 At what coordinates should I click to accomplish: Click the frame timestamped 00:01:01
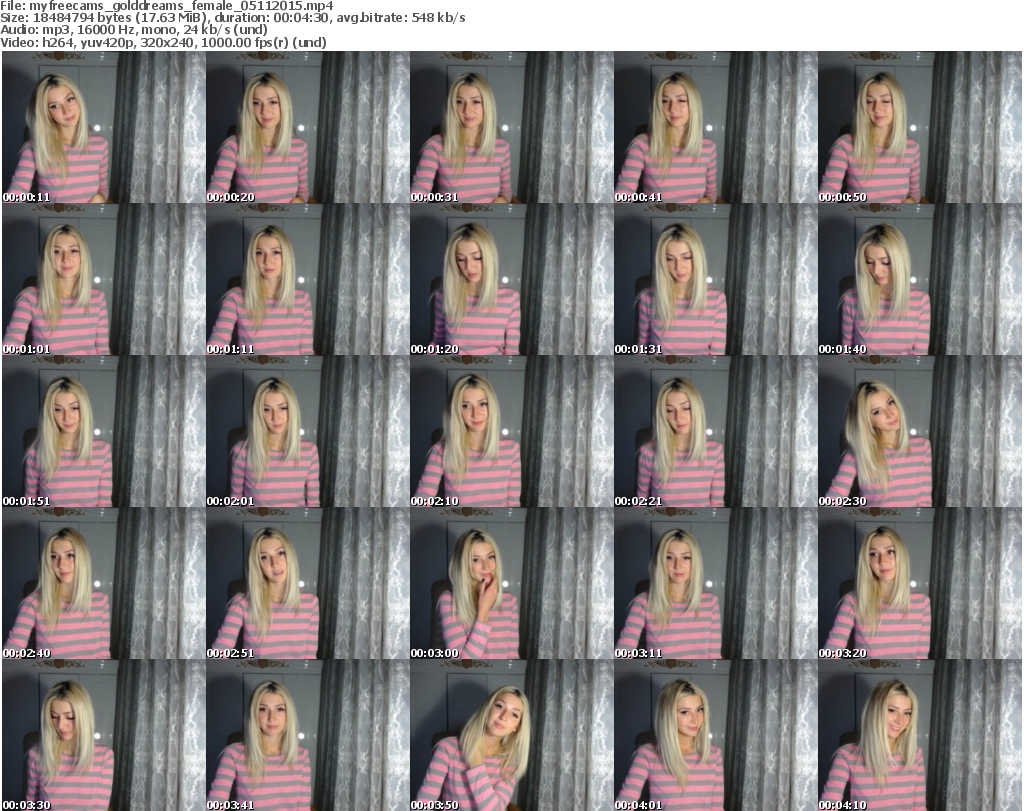(x=103, y=280)
